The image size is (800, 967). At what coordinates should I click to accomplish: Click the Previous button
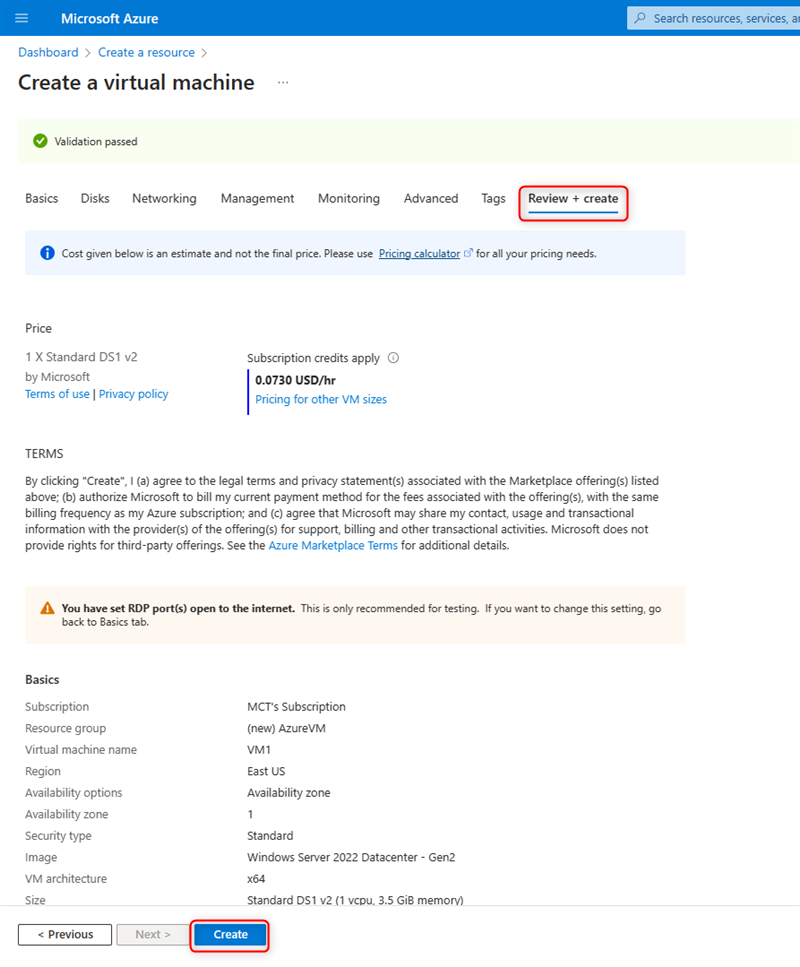click(65, 934)
